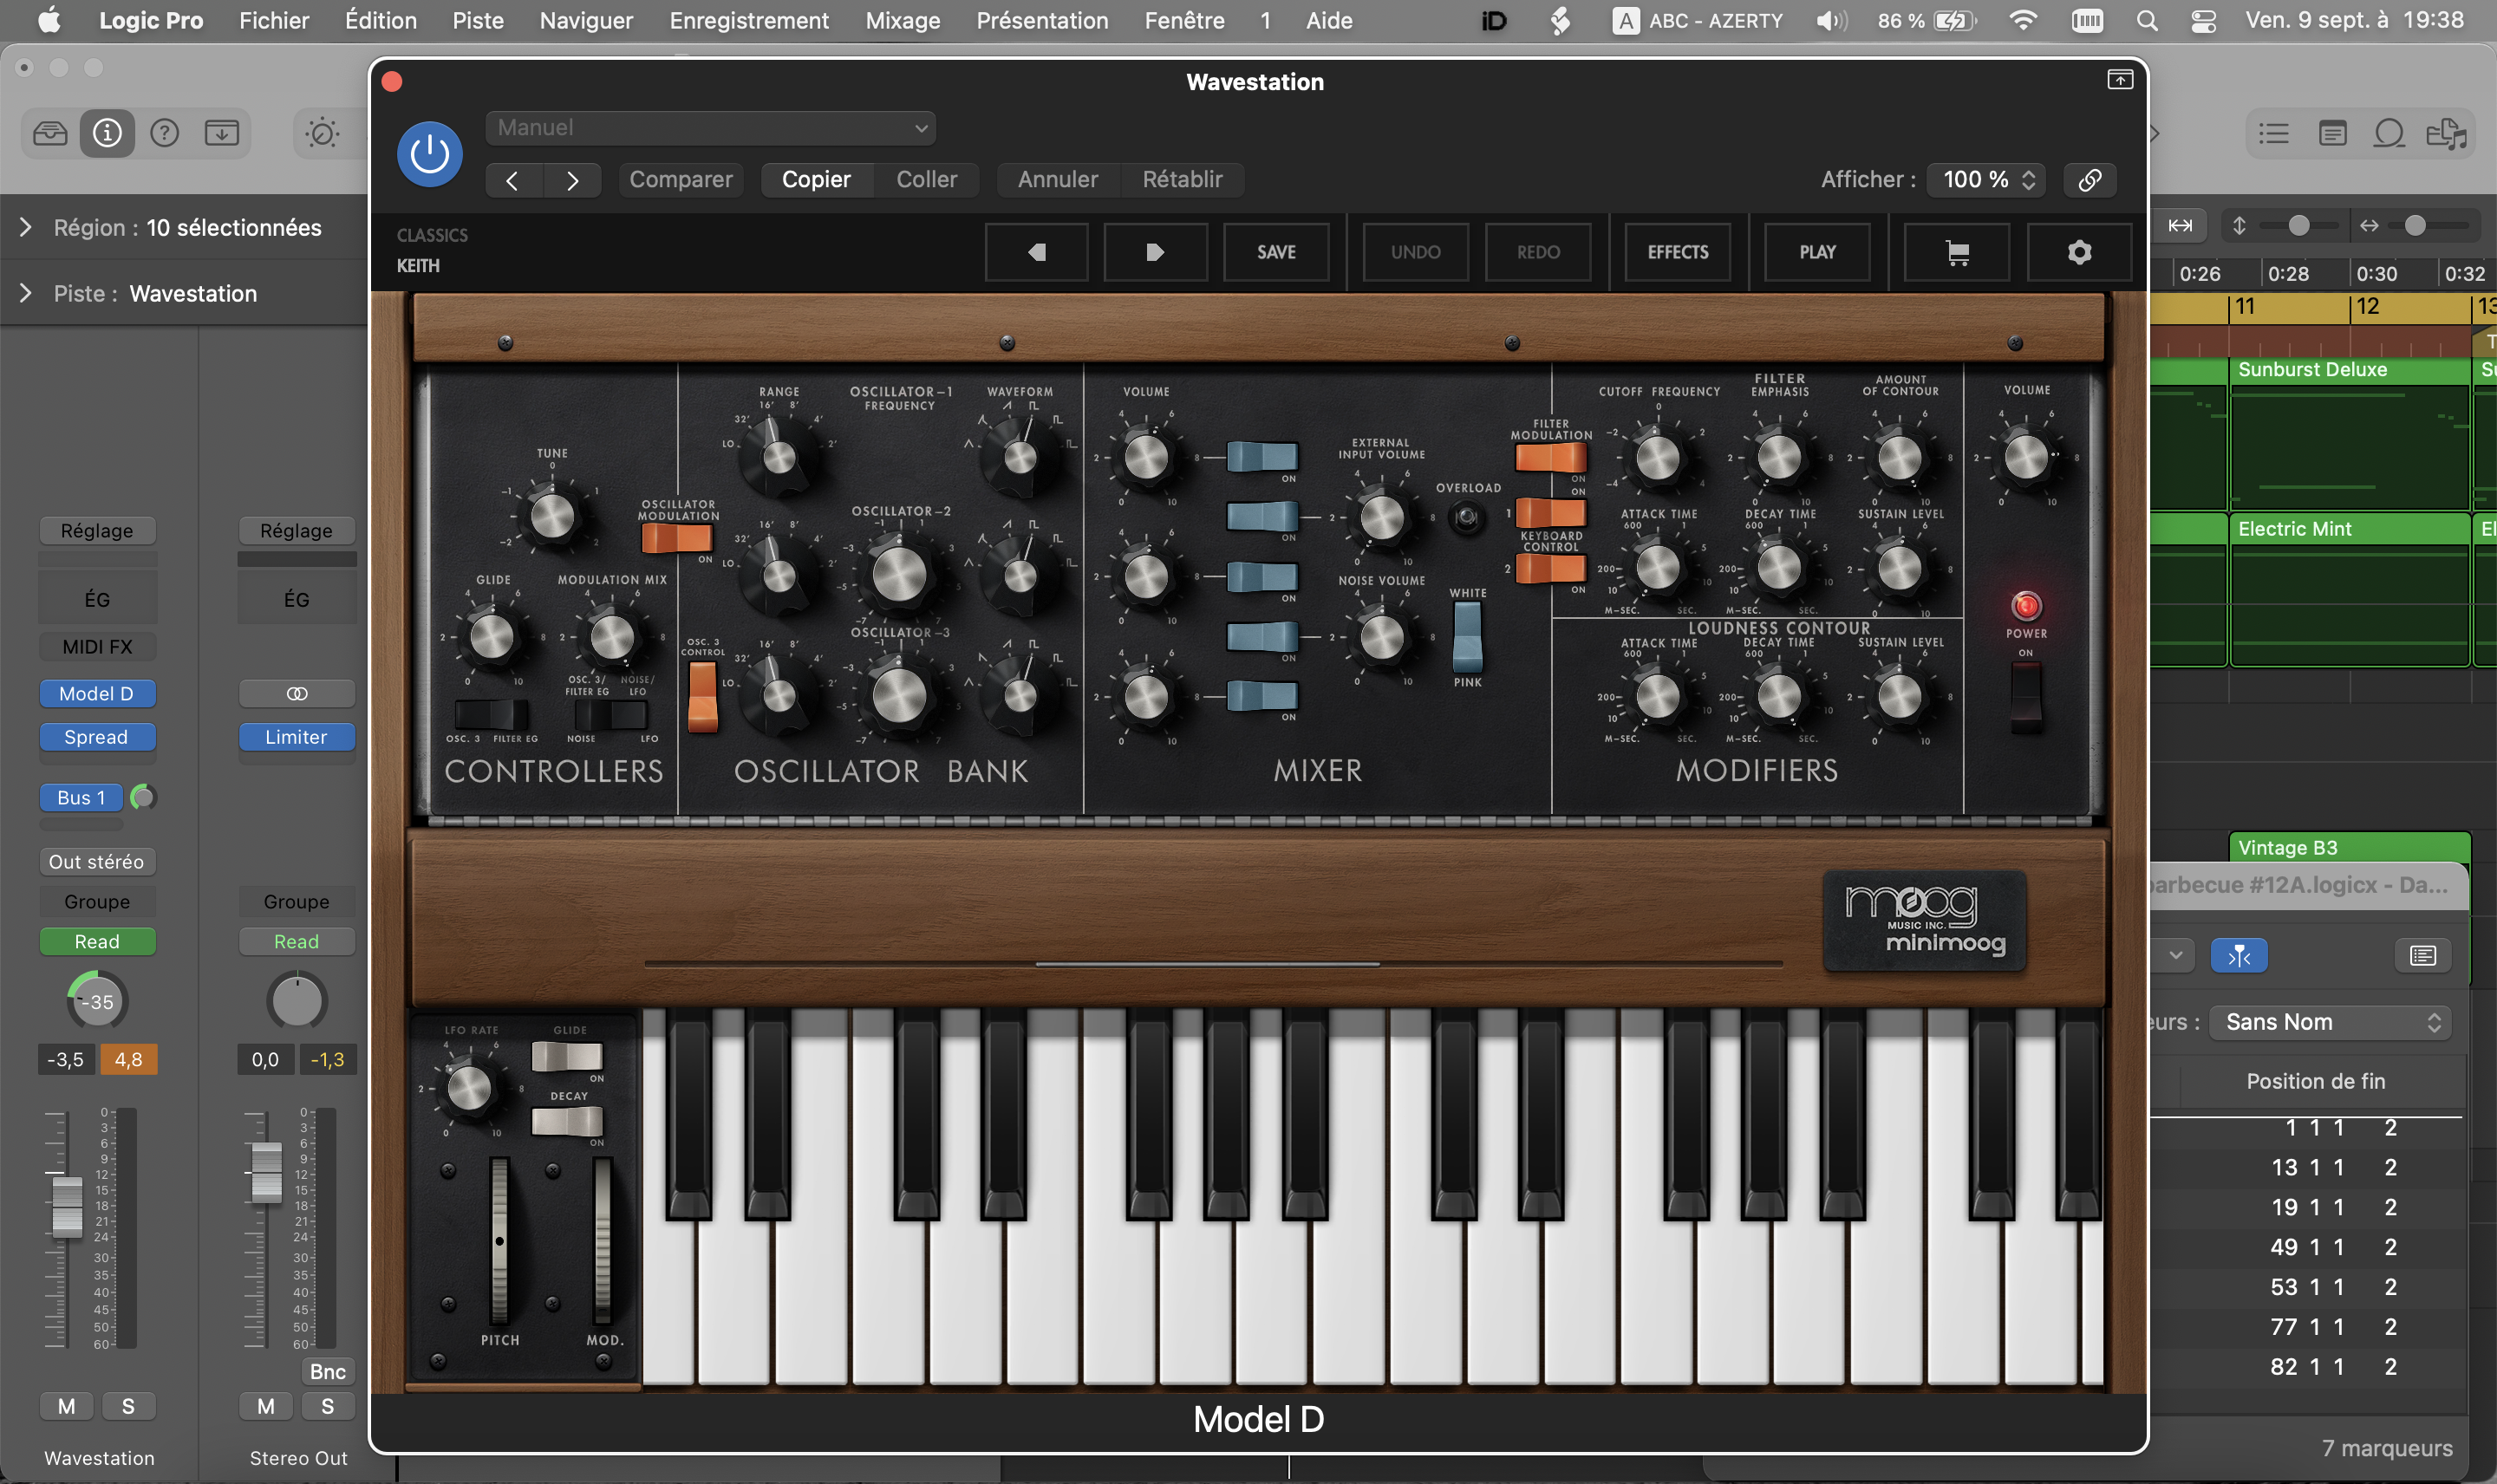Click the Wavestation volume fader
Viewport: 2497px width, 1484px height.
click(x=67, y=1206)
